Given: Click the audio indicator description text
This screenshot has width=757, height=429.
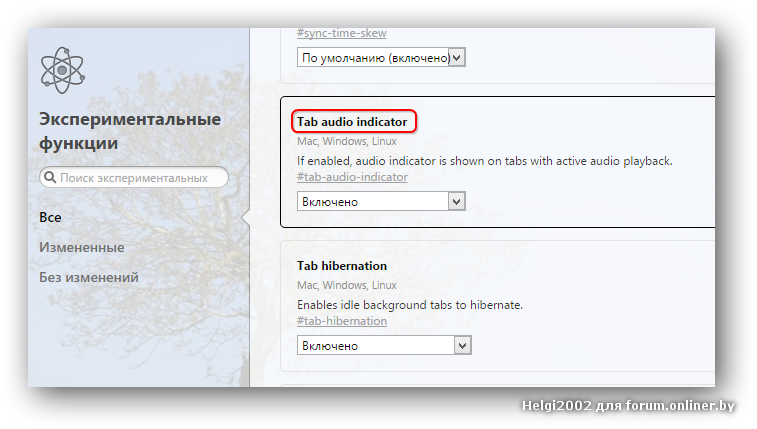Looking at the screenshot, I should [x=485, y=161].
